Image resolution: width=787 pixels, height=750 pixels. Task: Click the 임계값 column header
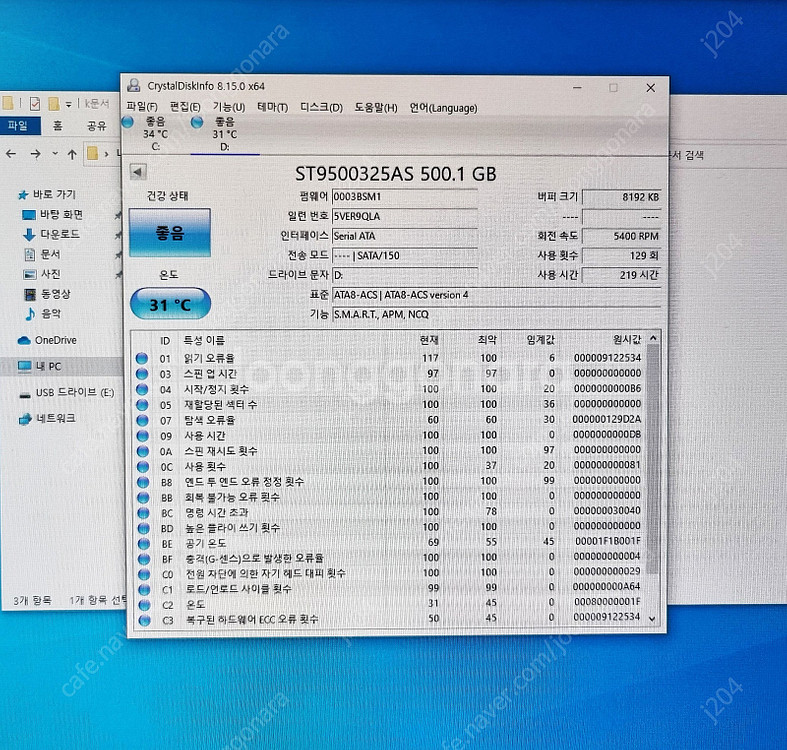[x=541, y=340]
